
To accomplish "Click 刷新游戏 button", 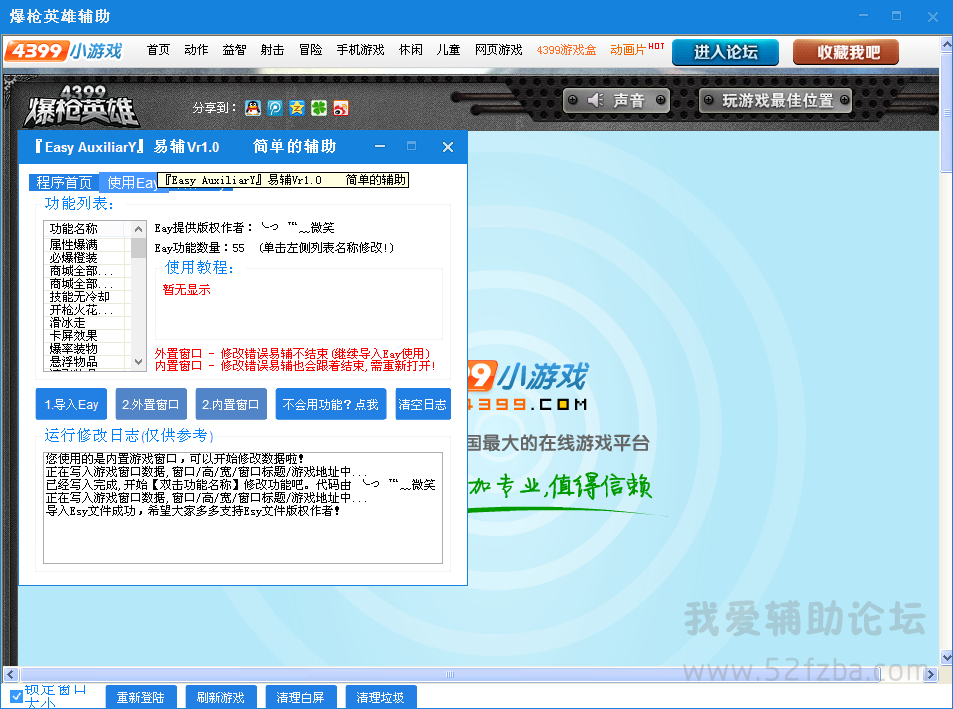I will (x=221, y=697).
